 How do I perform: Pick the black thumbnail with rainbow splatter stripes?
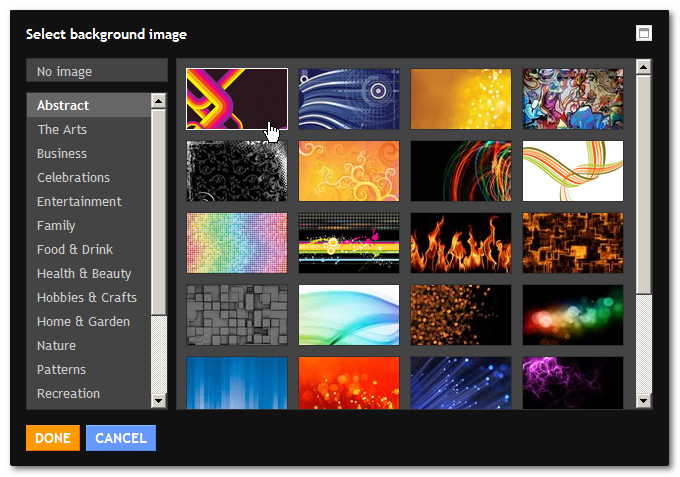pos(349,243)
